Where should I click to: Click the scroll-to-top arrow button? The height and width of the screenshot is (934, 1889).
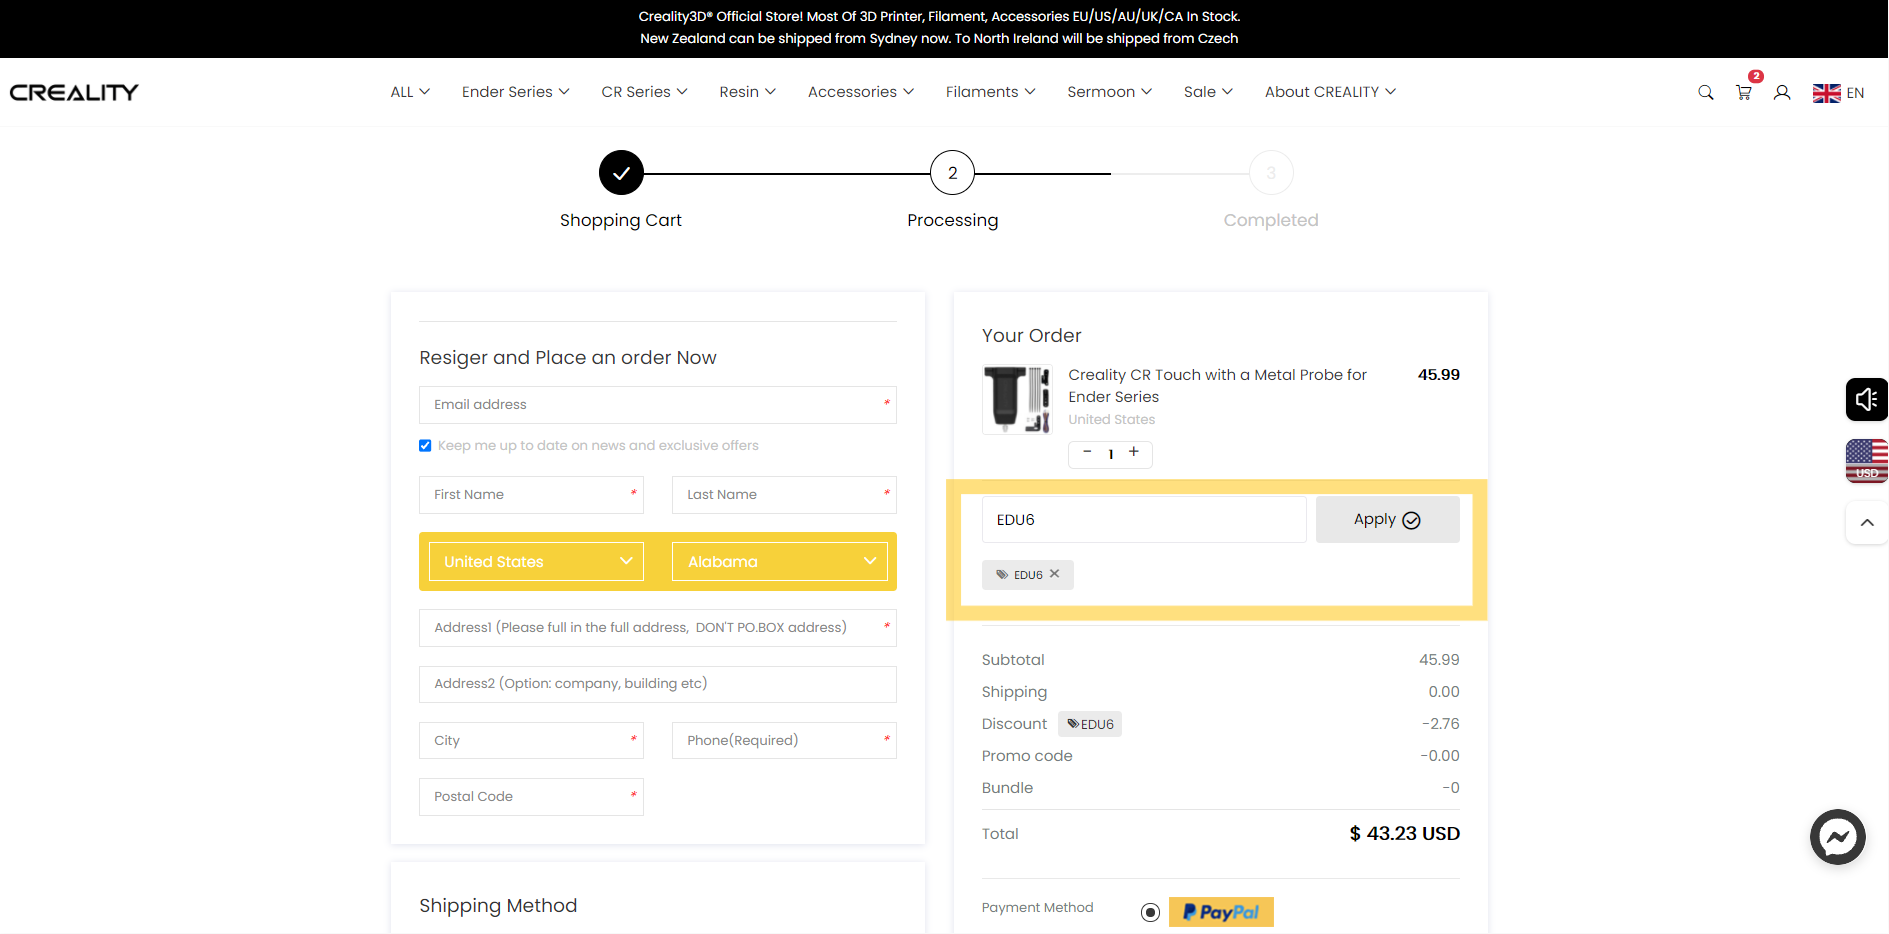point(1866,522)
